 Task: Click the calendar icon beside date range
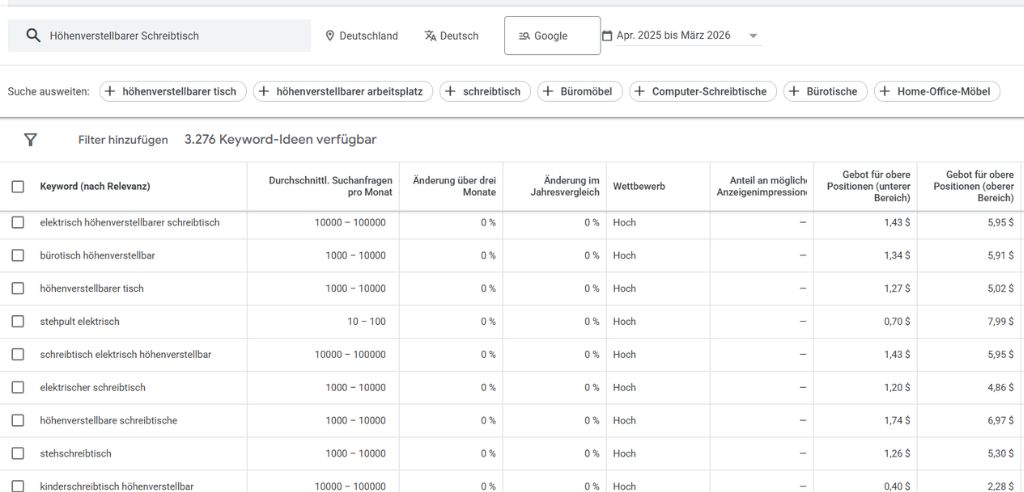tap(607, 35)
